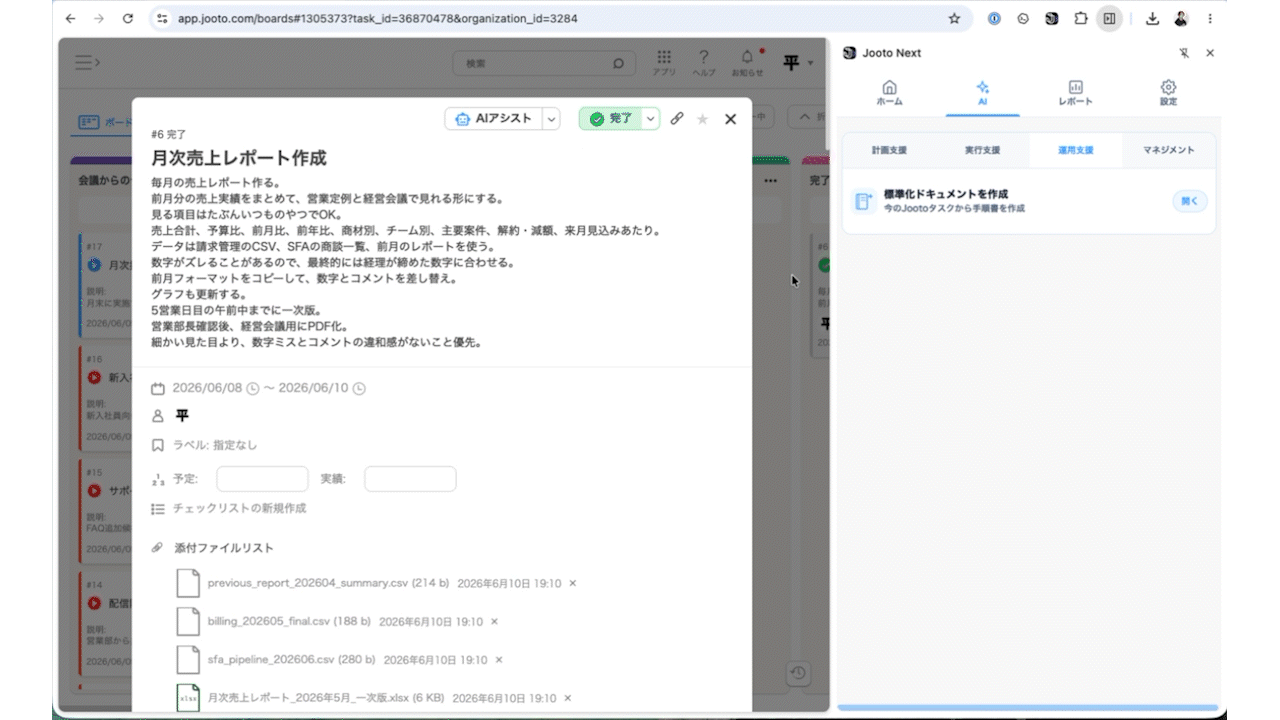Viewport: 1280px width, 720px height.
Task: Close the Jooto Next side panel
Action: tap(1210, 53)
